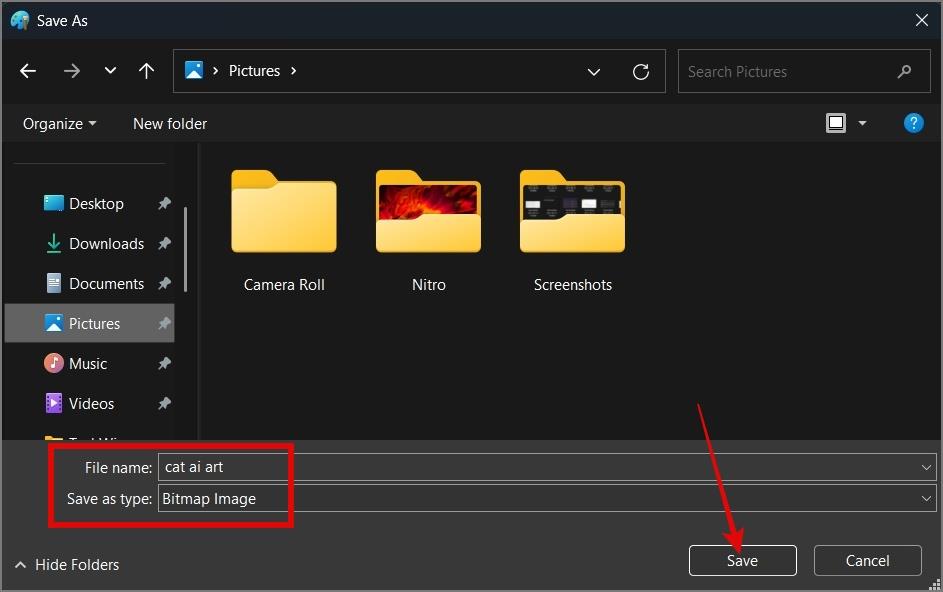943x592 pixels.
Task: Select the Nitro folder
Action: [x=428, y=232]
